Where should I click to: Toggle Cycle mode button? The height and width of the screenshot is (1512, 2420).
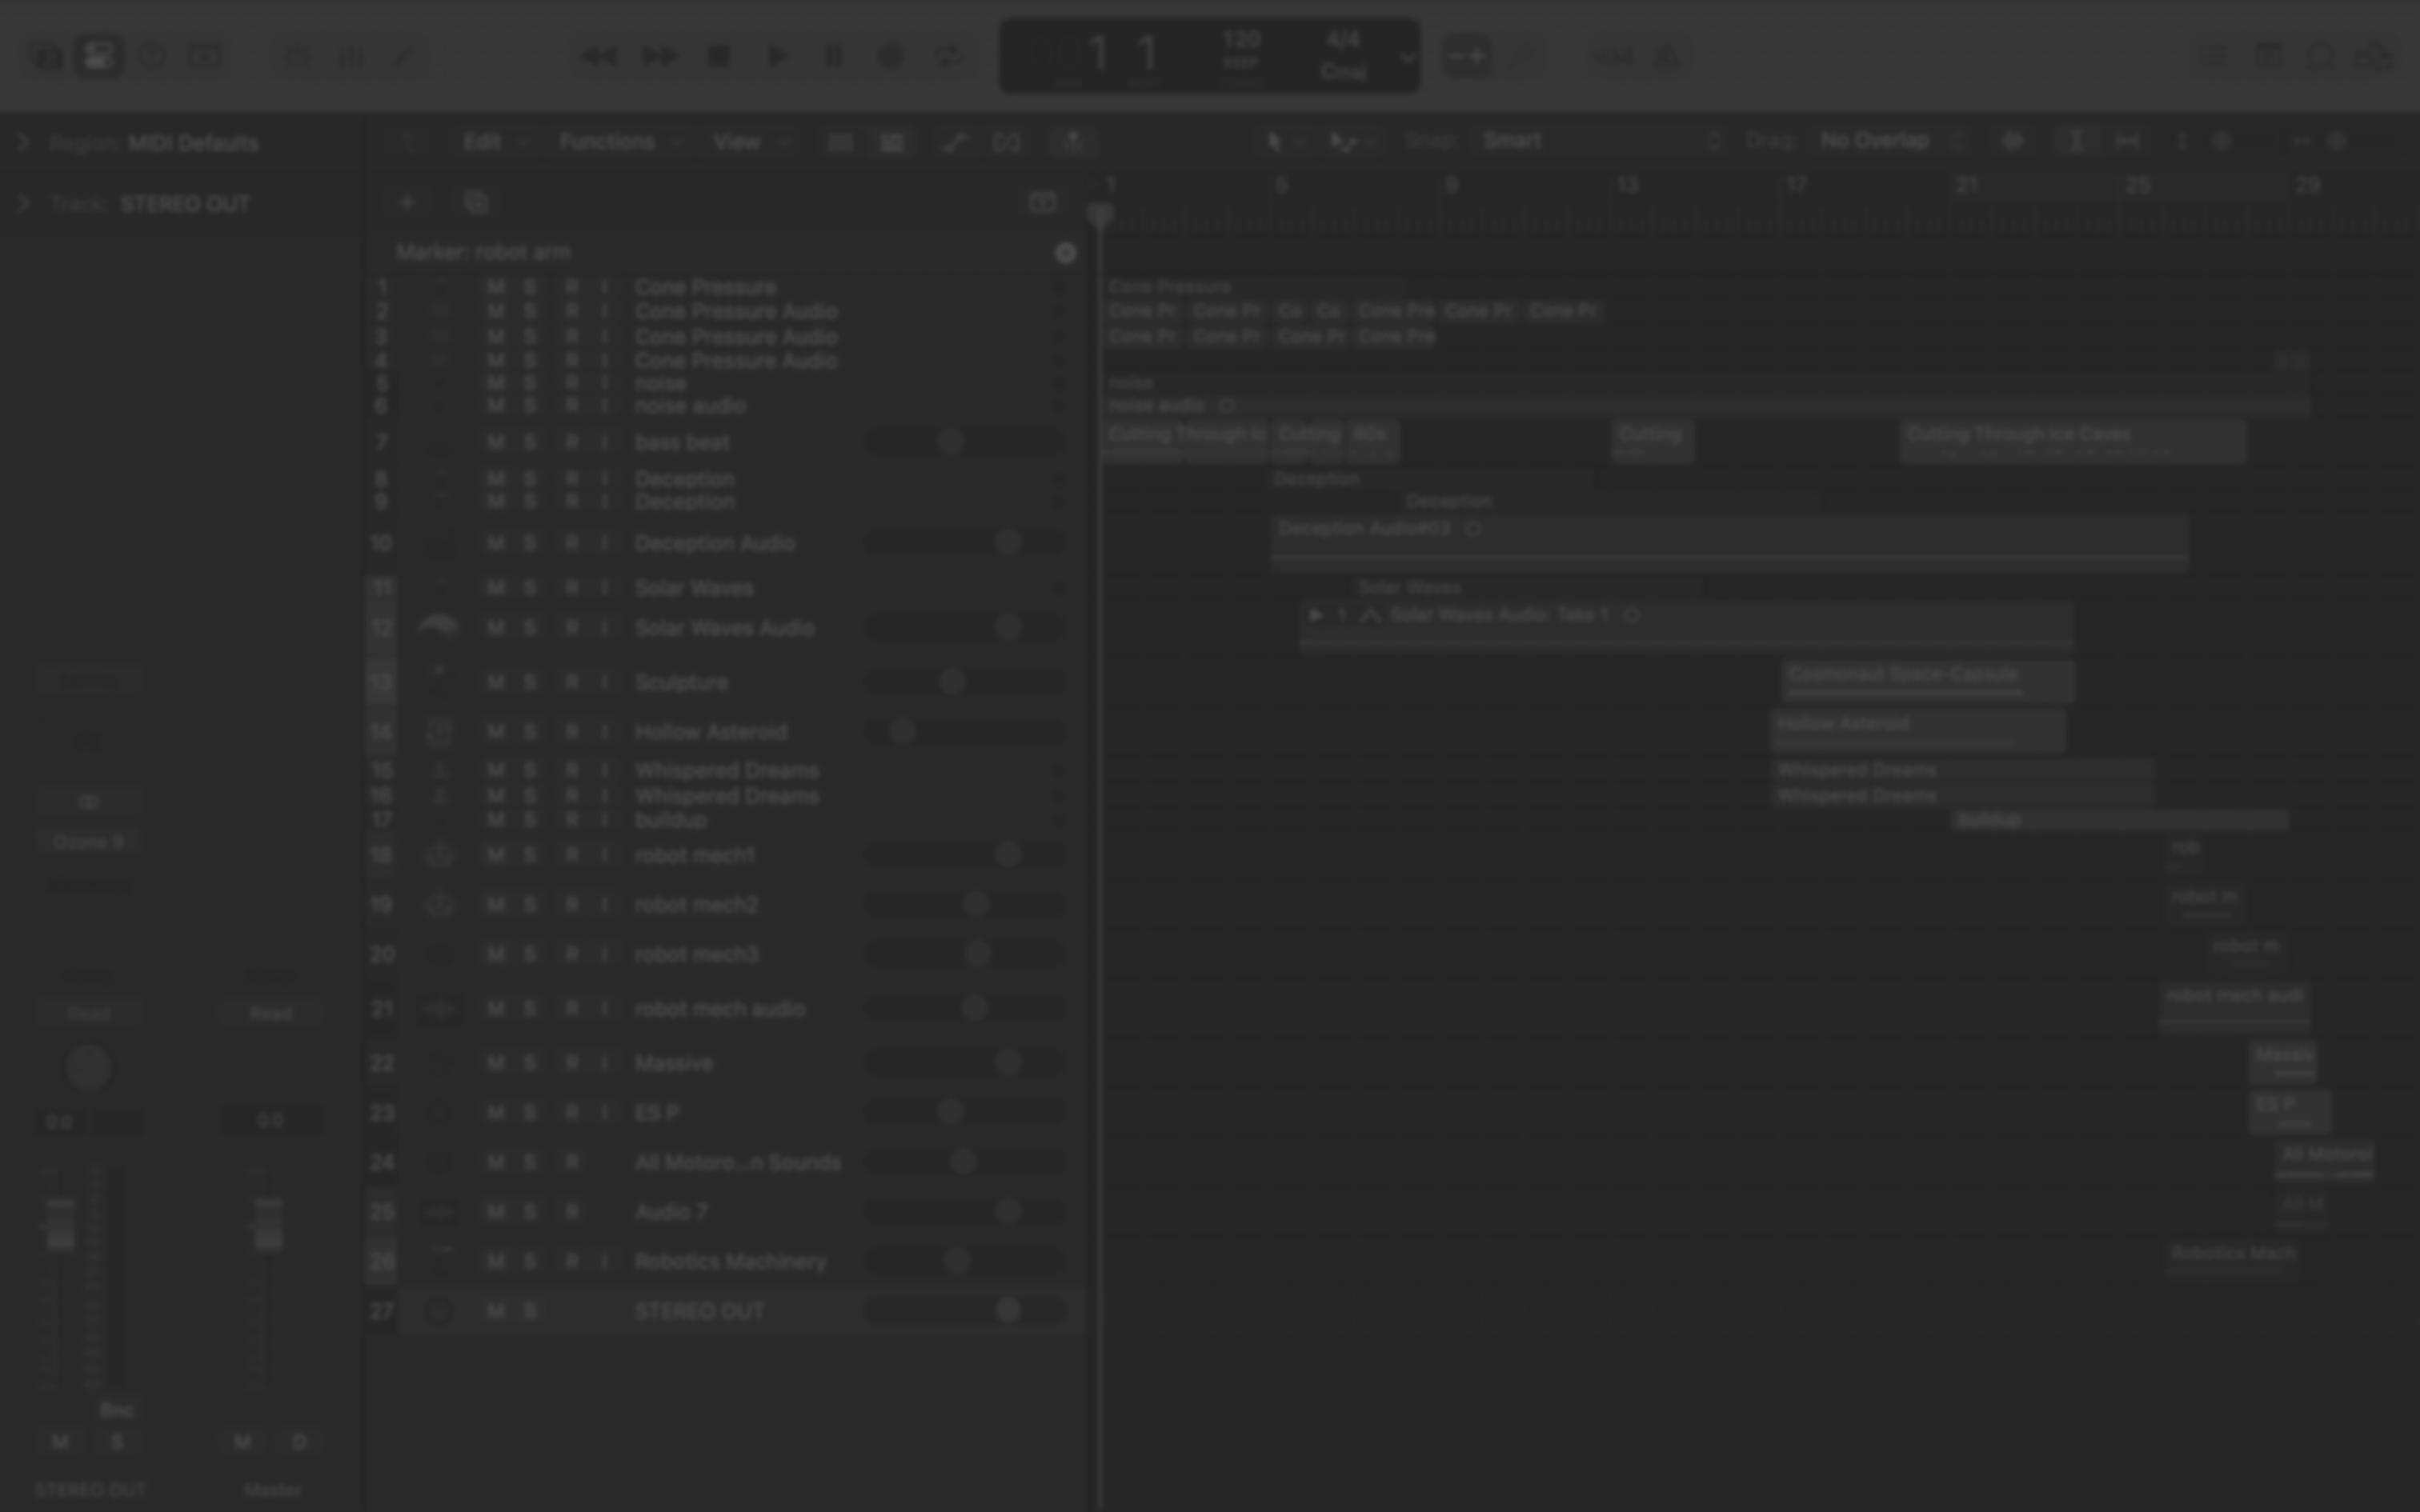(x=948, y=57)
